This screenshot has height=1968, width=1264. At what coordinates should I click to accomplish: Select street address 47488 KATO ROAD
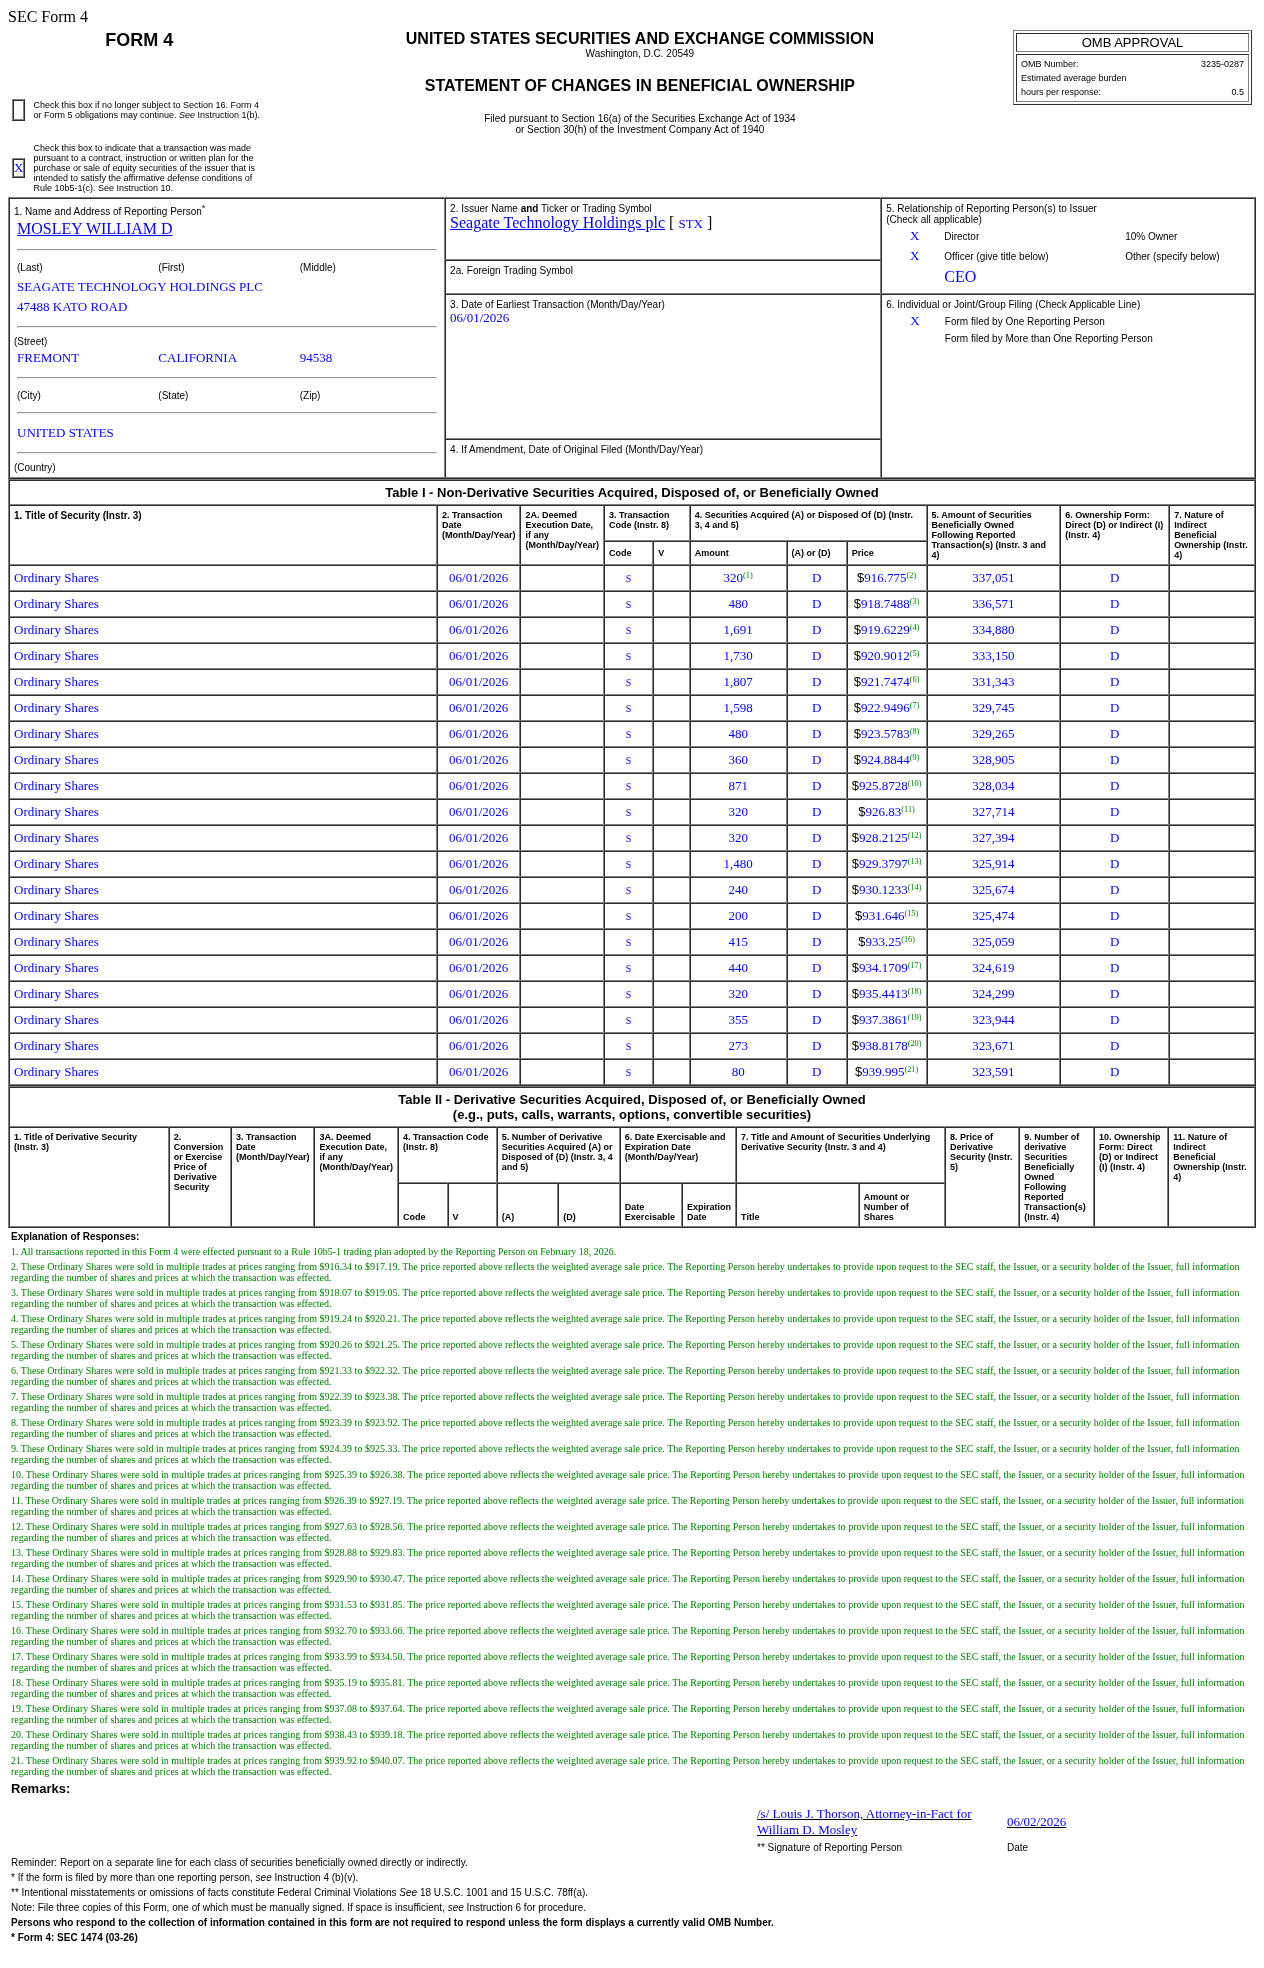(x=72, y=307)
